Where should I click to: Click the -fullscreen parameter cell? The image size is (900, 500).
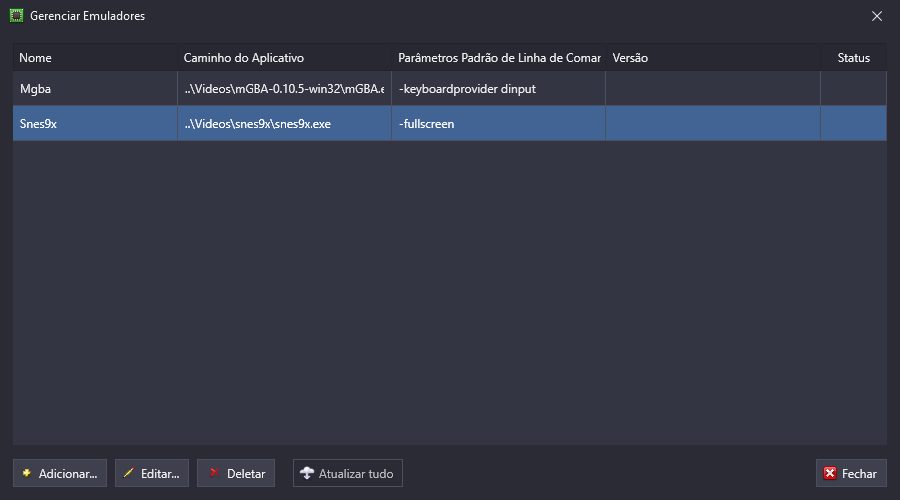tap(498, 124)
